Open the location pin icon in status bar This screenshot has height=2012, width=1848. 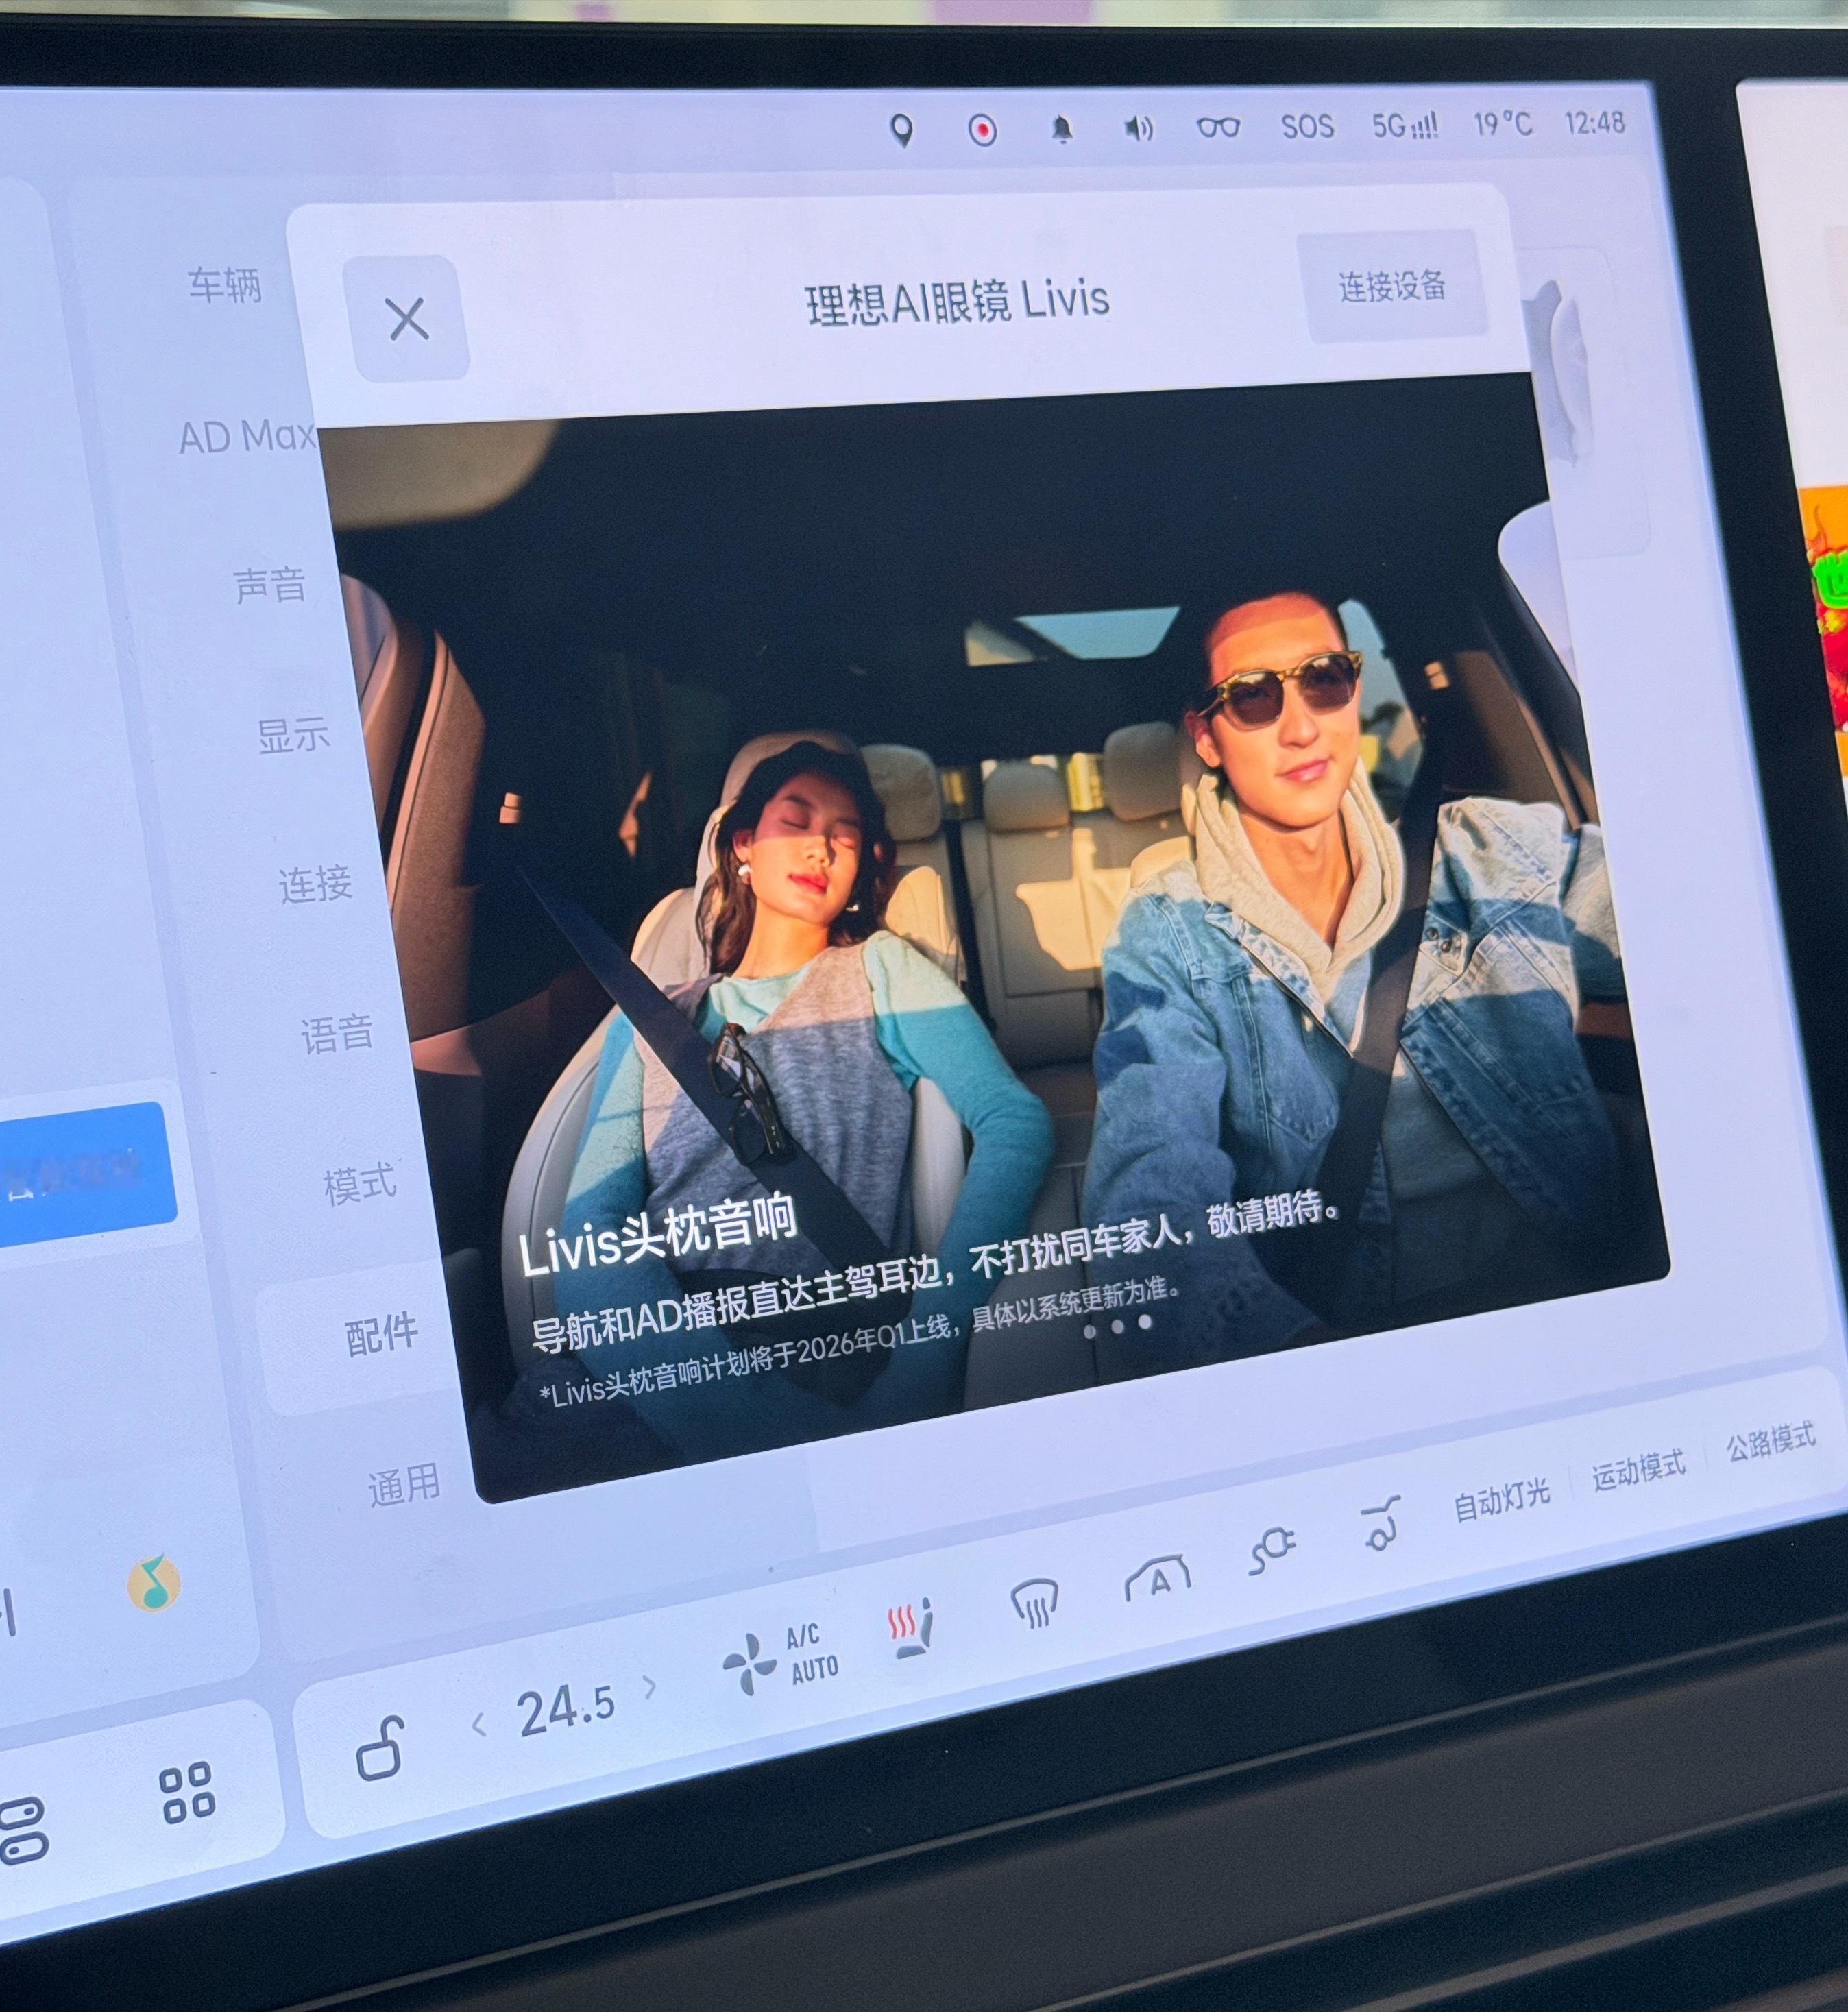(x=905, y=130)
